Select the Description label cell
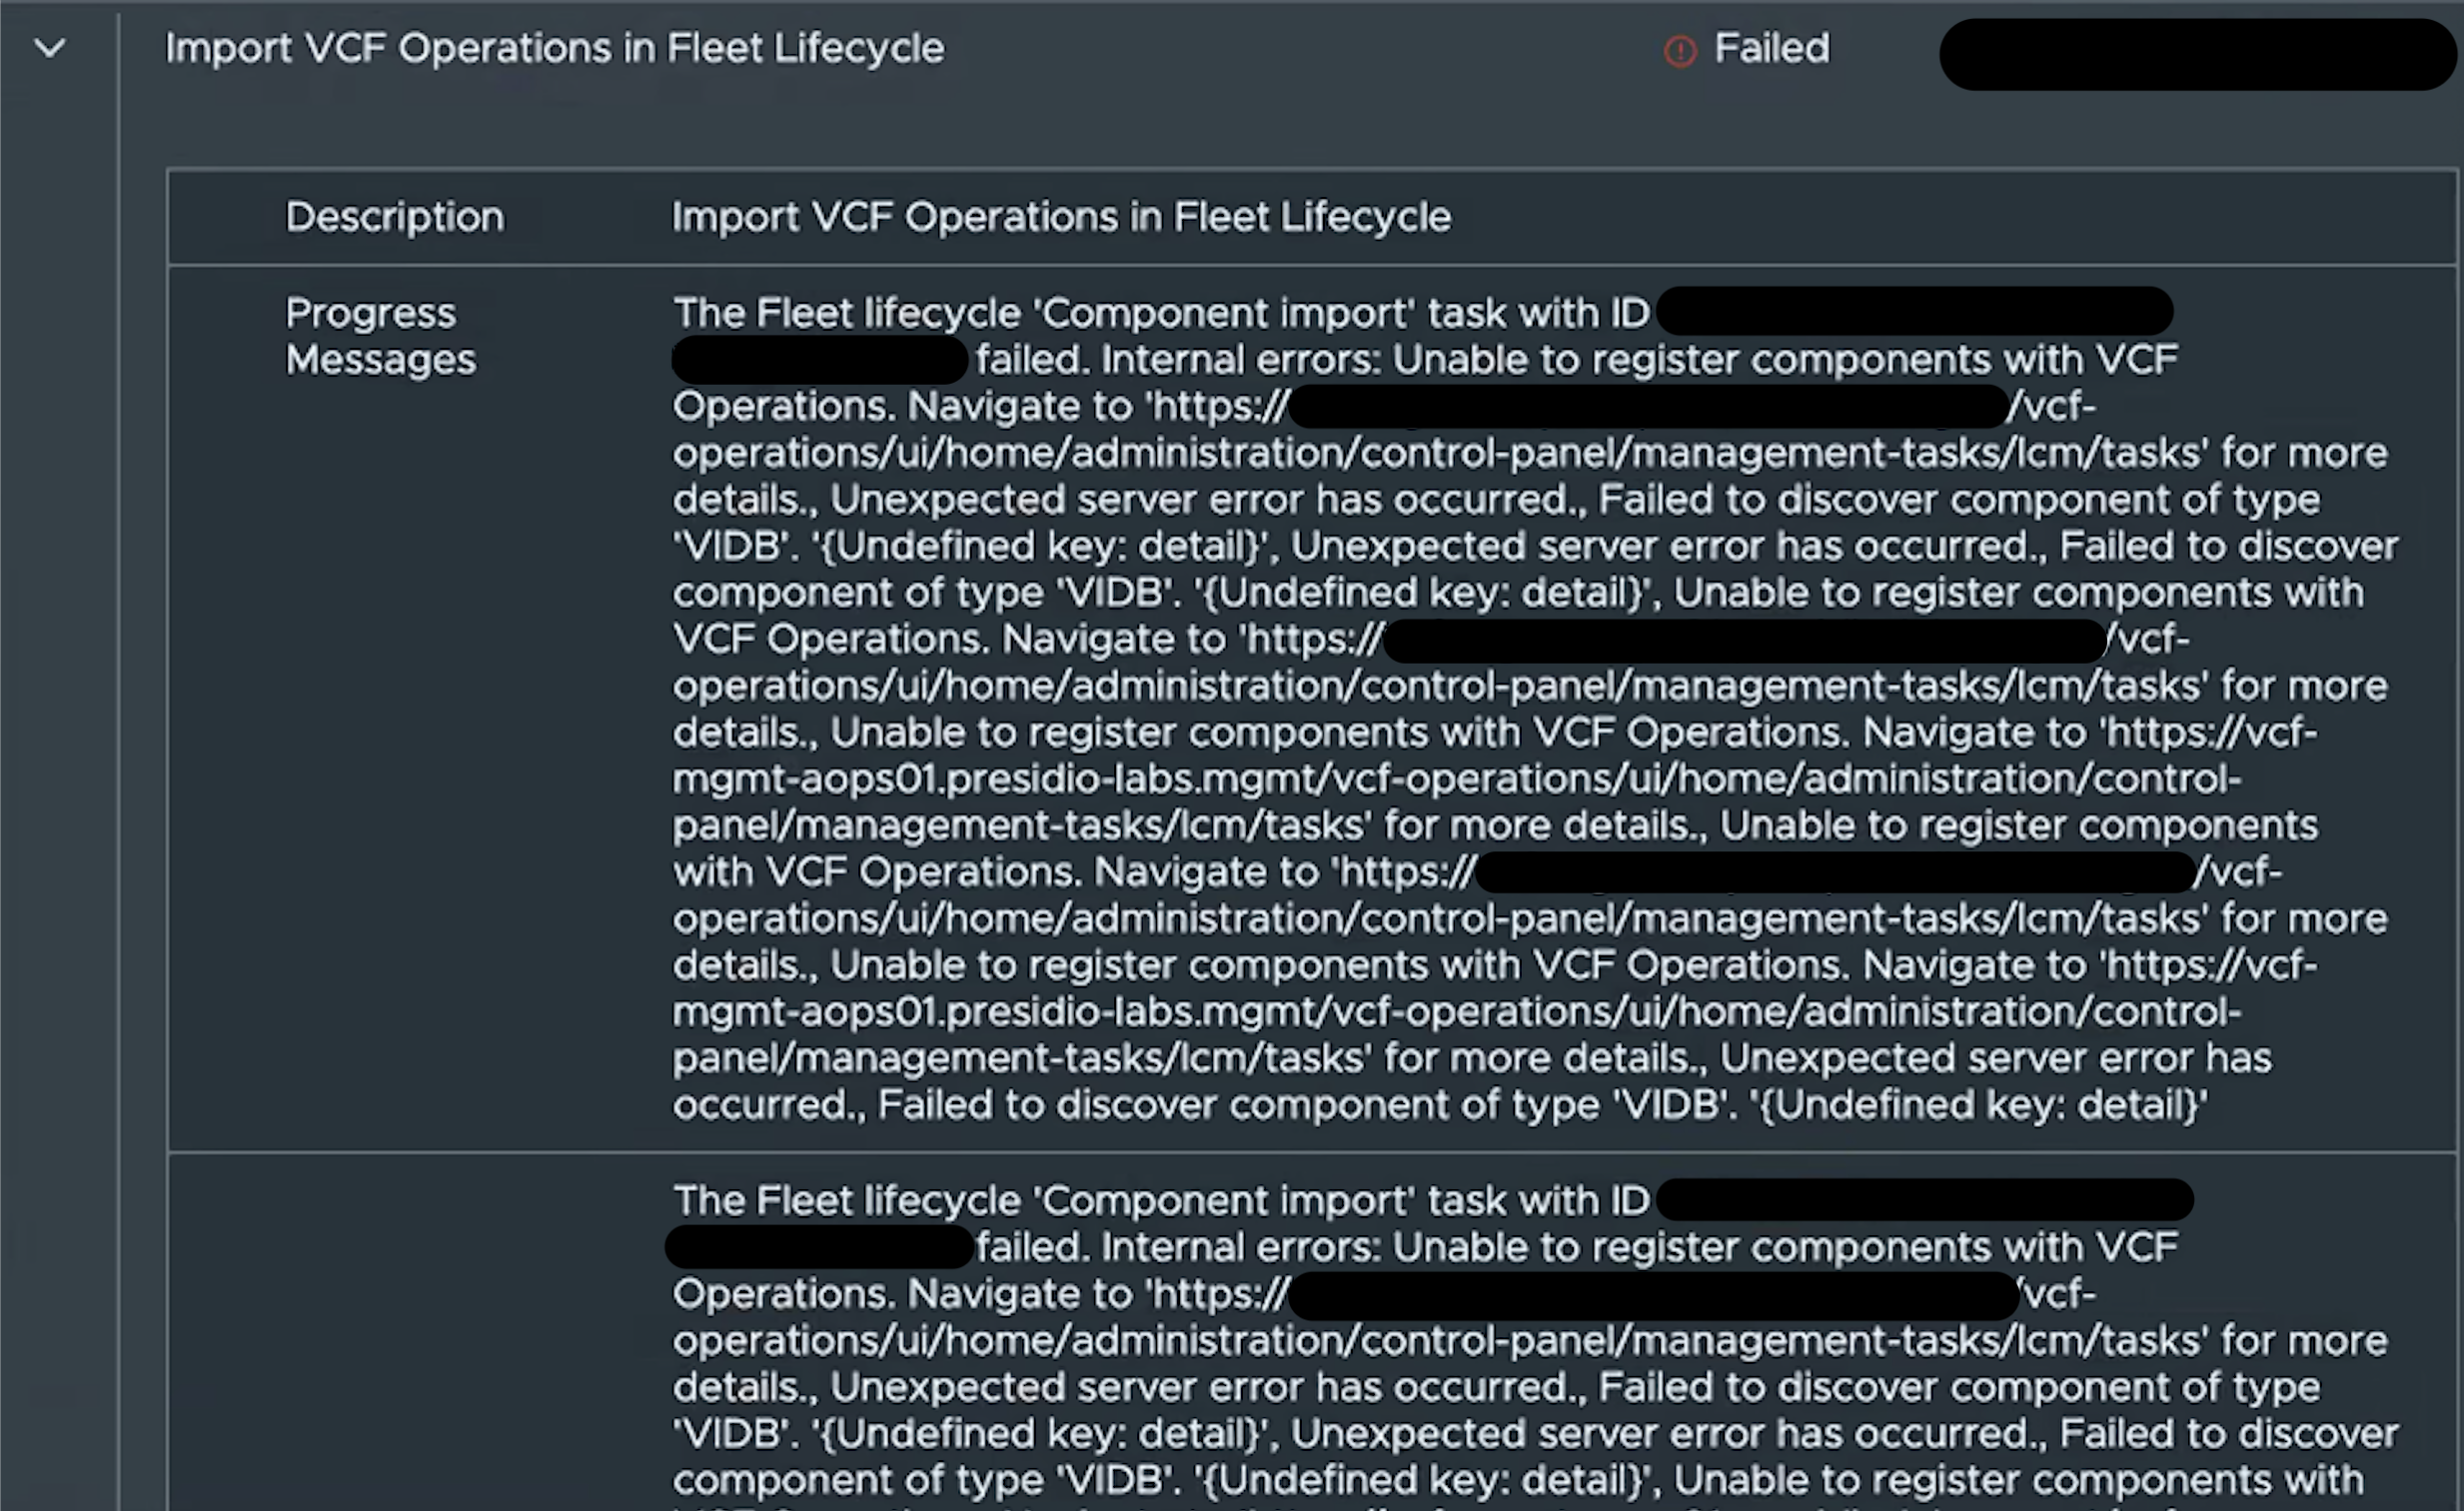 pos(395,216)
